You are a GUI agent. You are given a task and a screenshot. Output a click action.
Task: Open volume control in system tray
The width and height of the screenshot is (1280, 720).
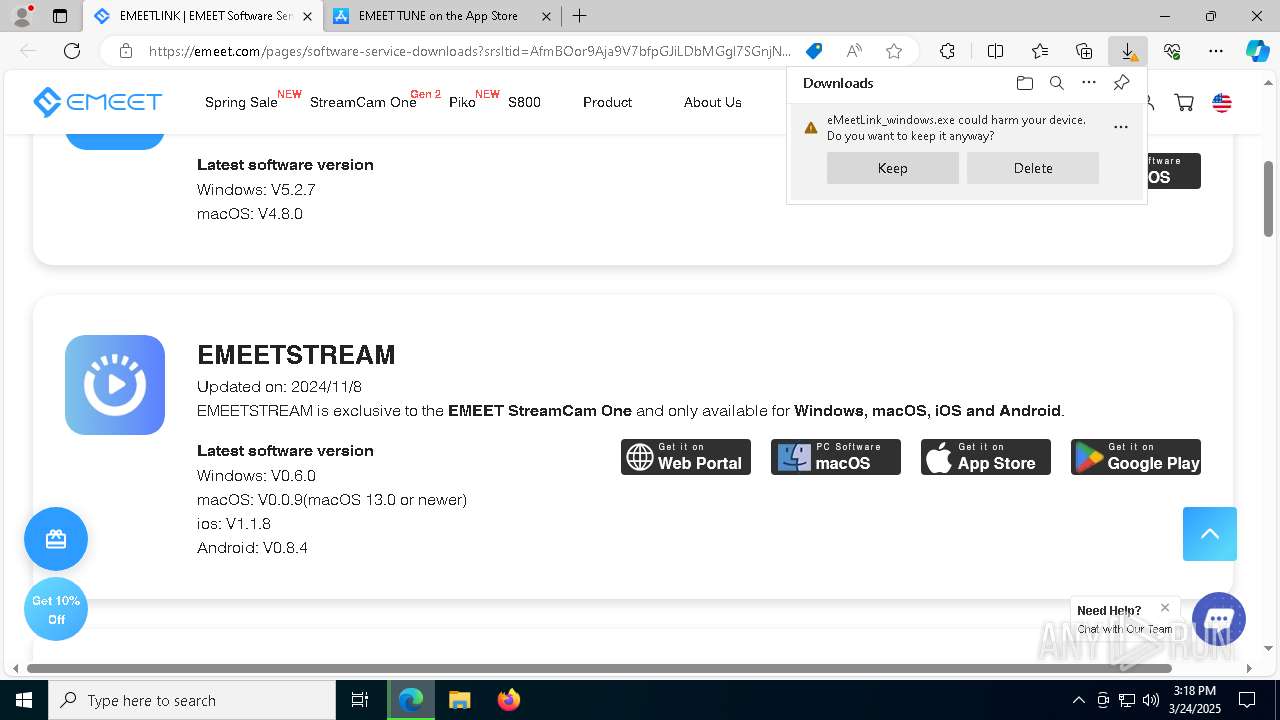point(1151,700)
